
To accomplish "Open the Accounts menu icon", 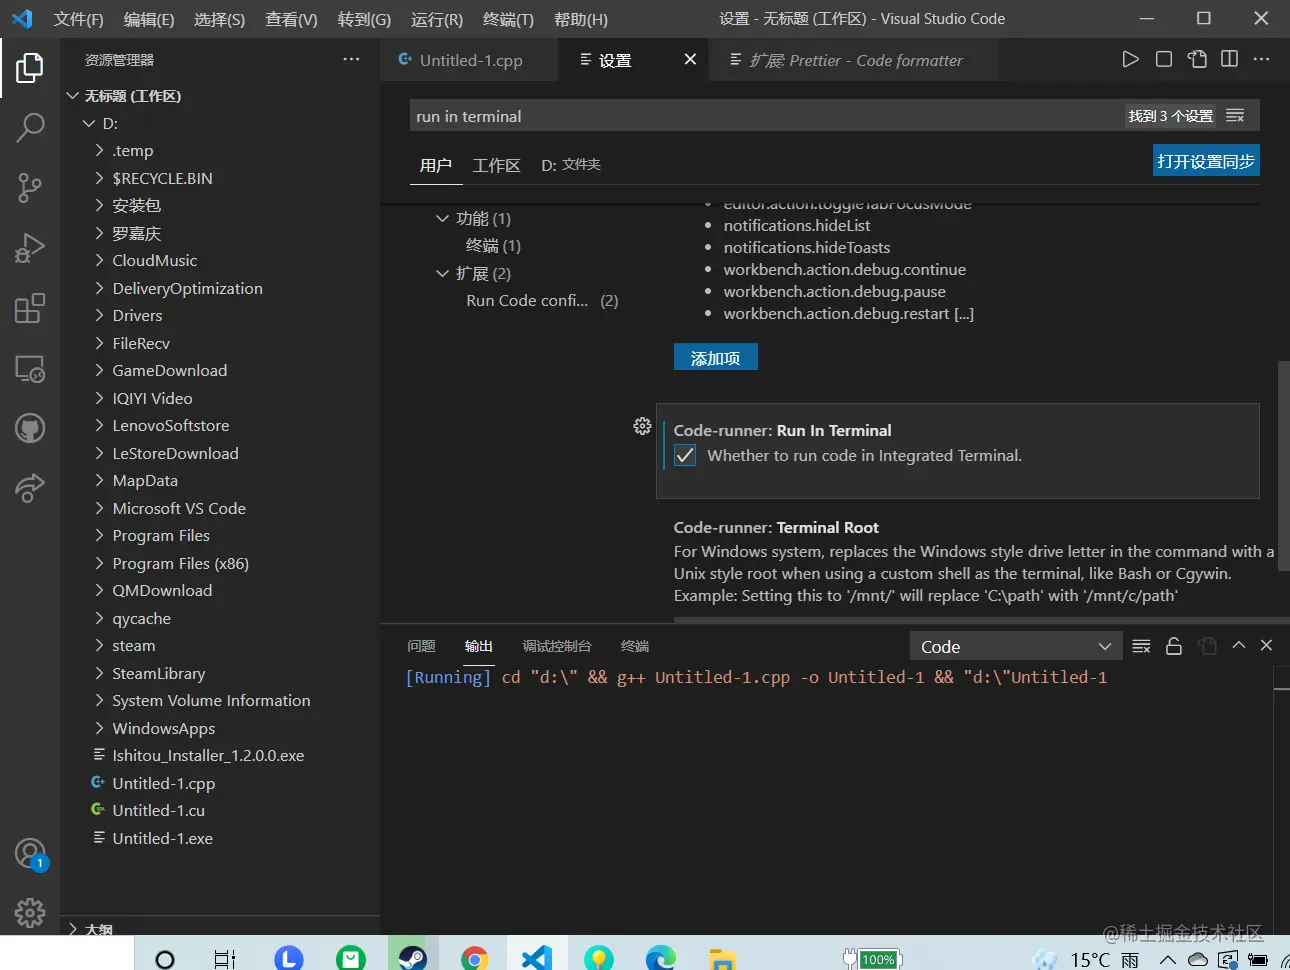I will point(30,854).
